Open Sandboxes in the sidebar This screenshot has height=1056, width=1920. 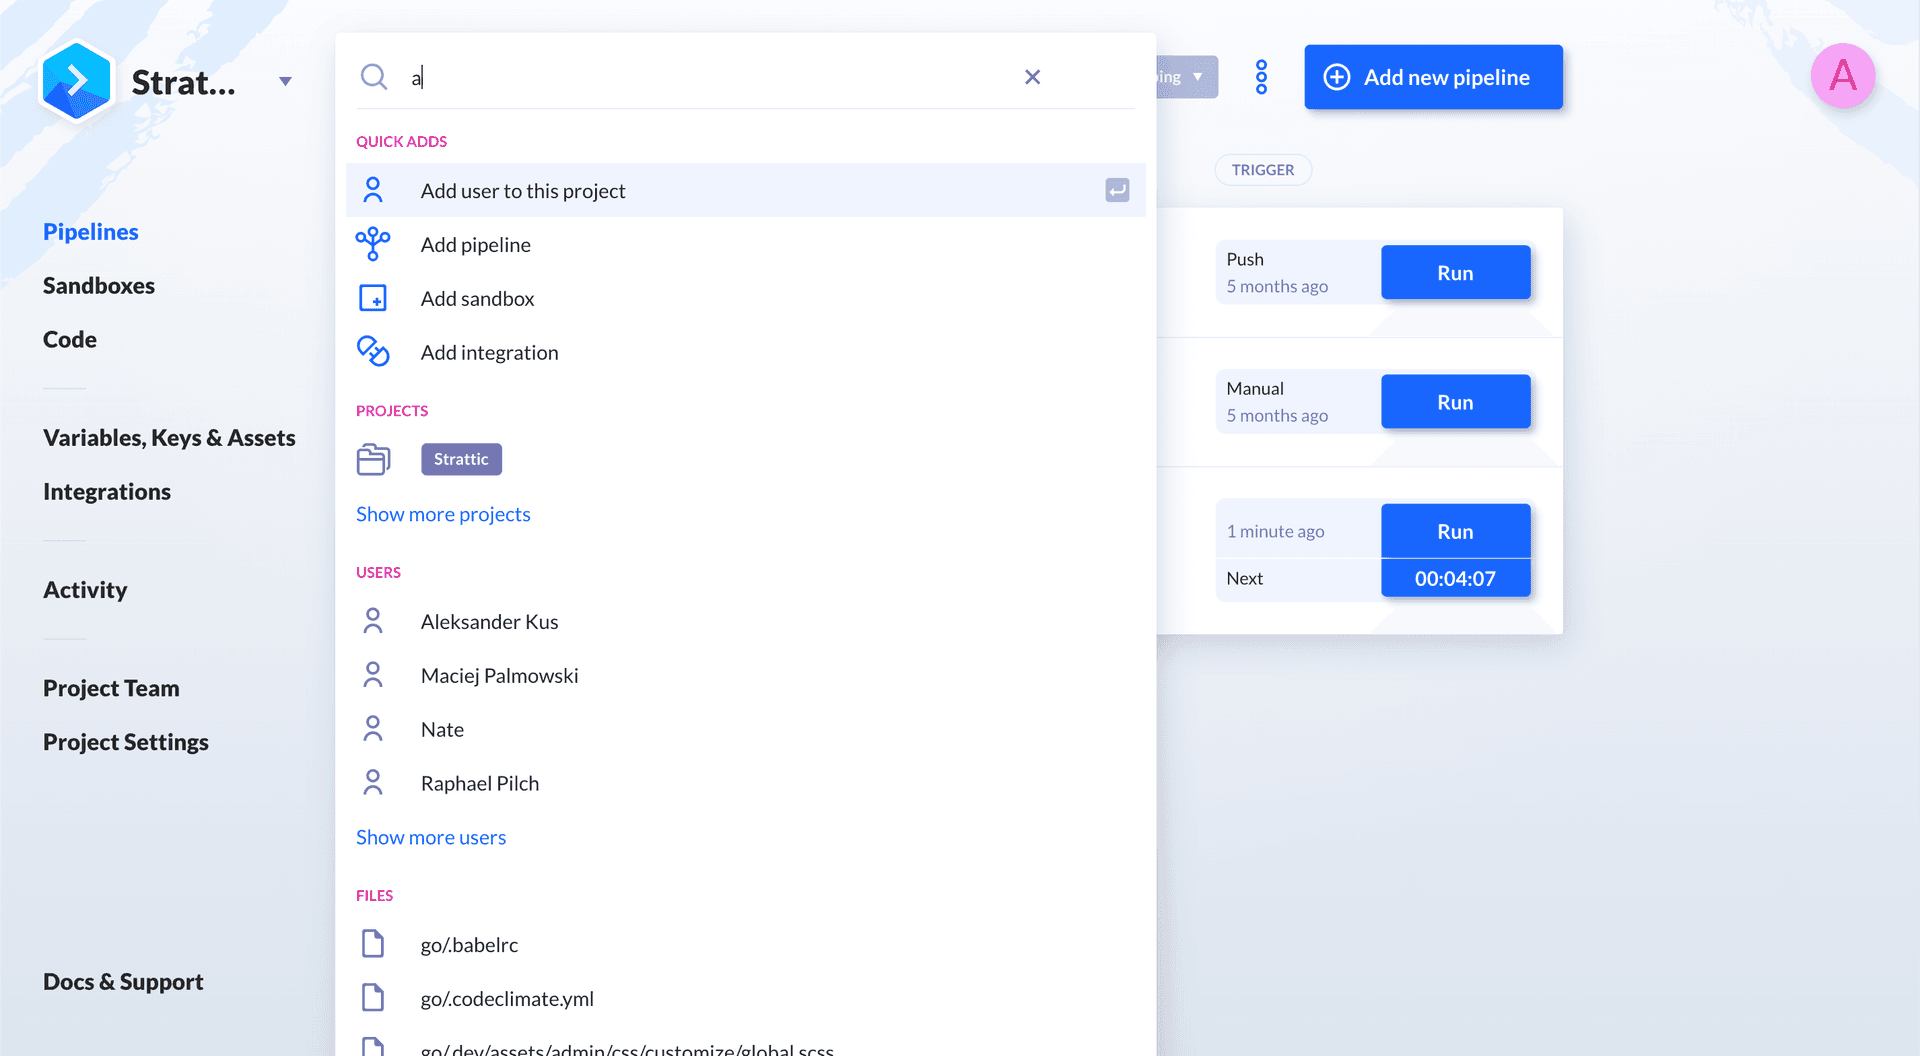(x=98, y=286)
